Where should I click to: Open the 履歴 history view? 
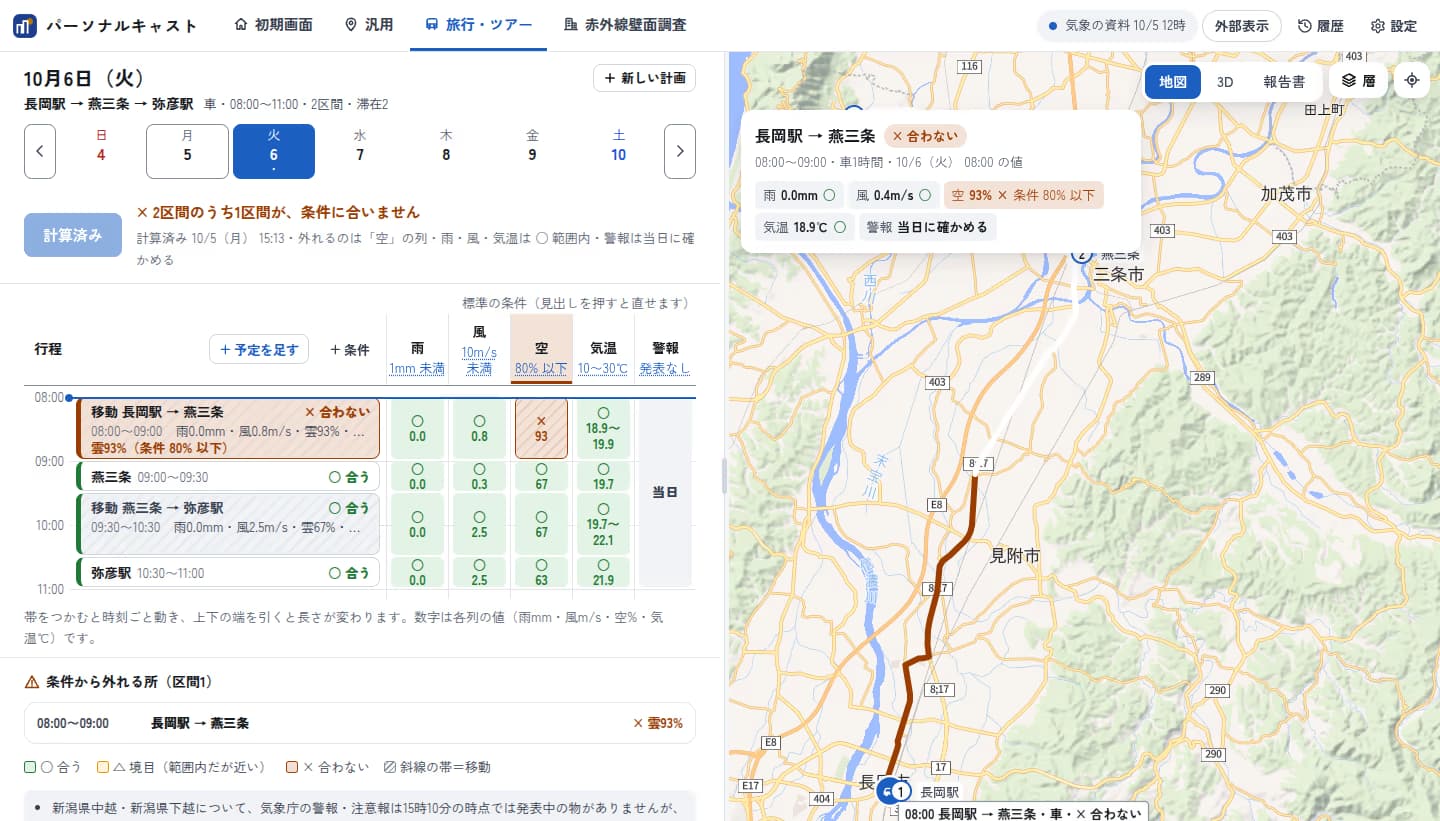(x=1320, y=26)
